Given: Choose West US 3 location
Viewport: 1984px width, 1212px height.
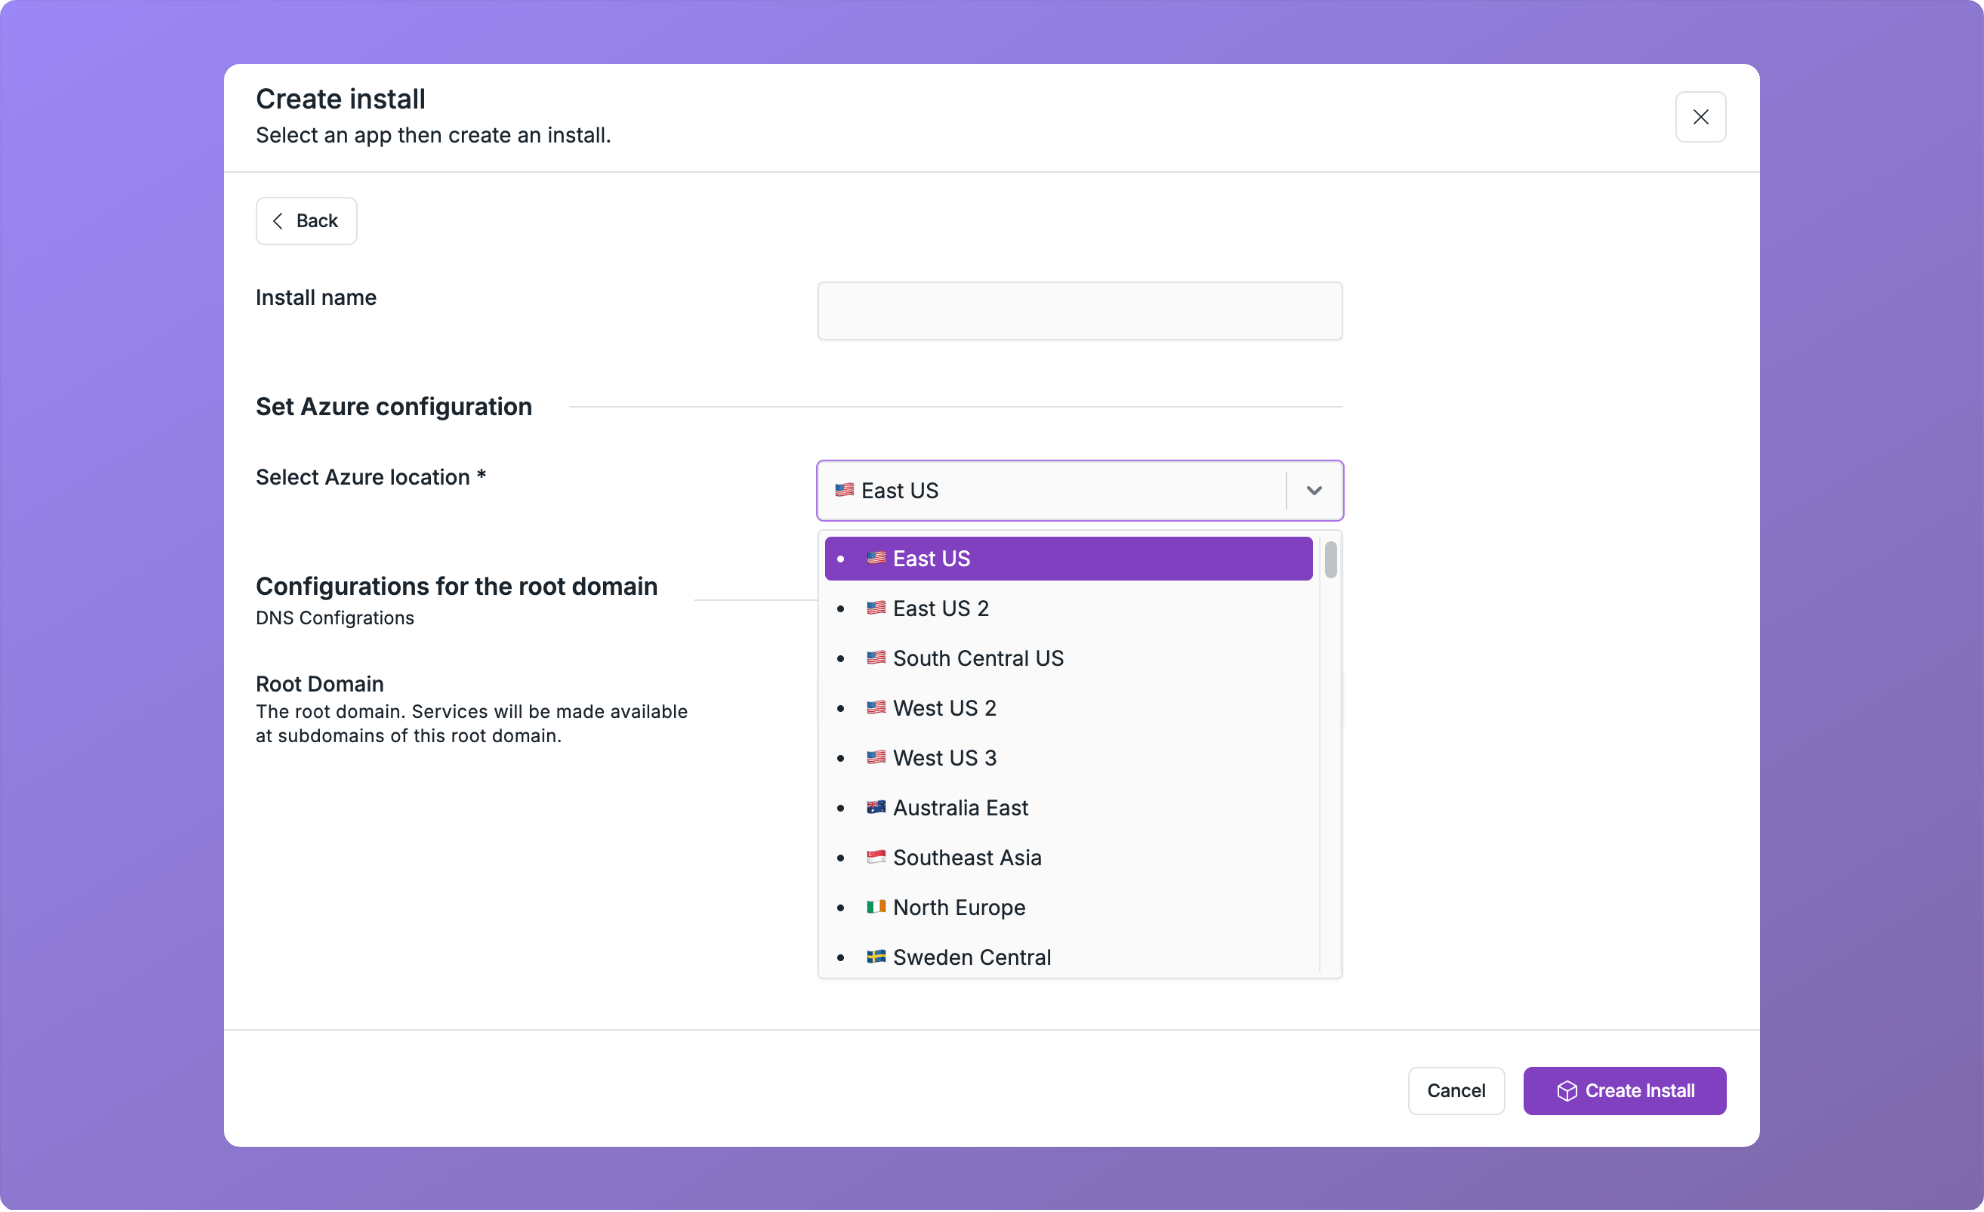Looking at the screenshot, I should click(x=1068, y=759).
